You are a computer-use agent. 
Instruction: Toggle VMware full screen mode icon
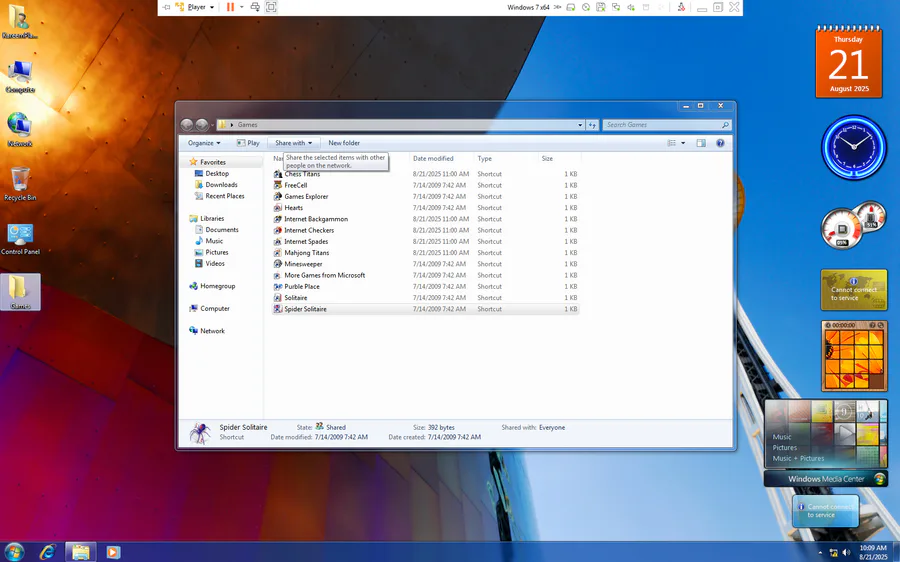271,7
